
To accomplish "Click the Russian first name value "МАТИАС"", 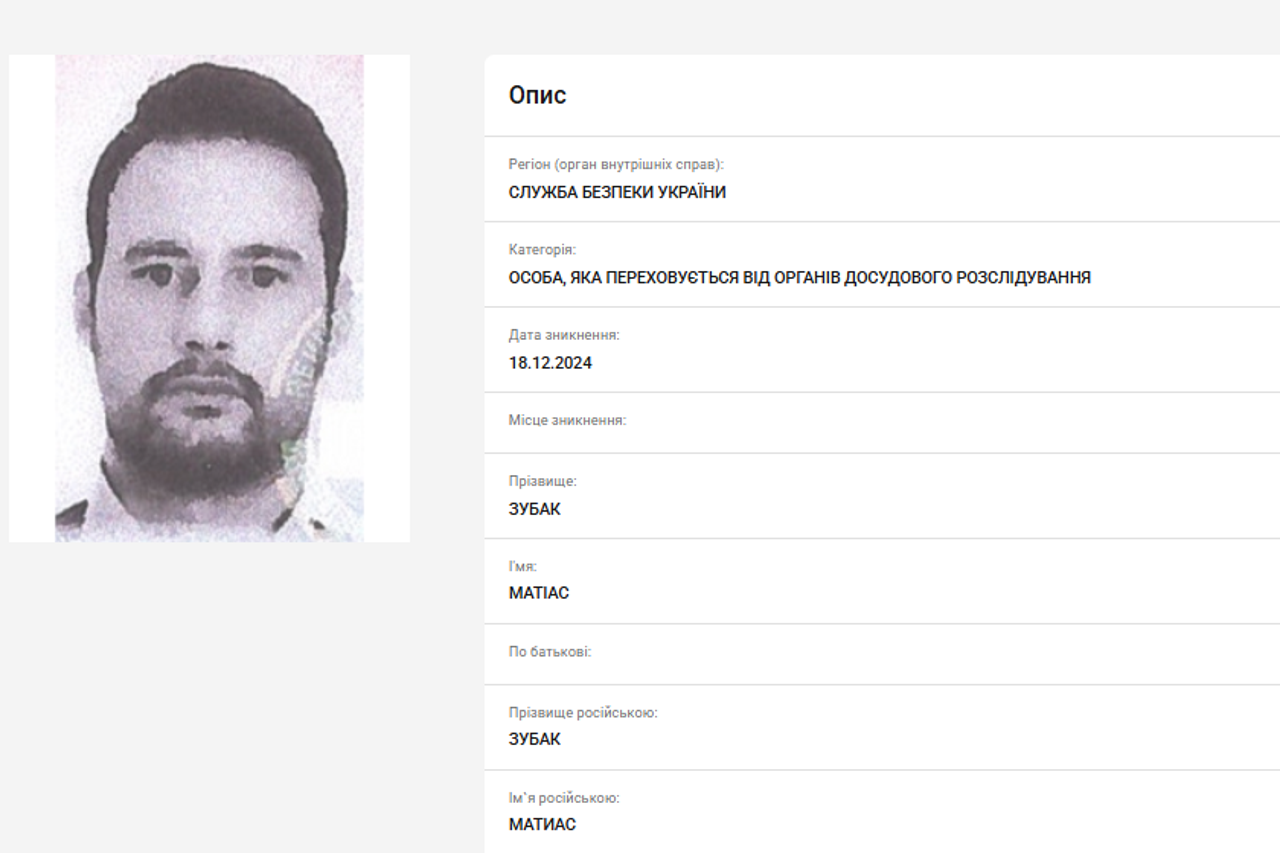I will [542, 825].
